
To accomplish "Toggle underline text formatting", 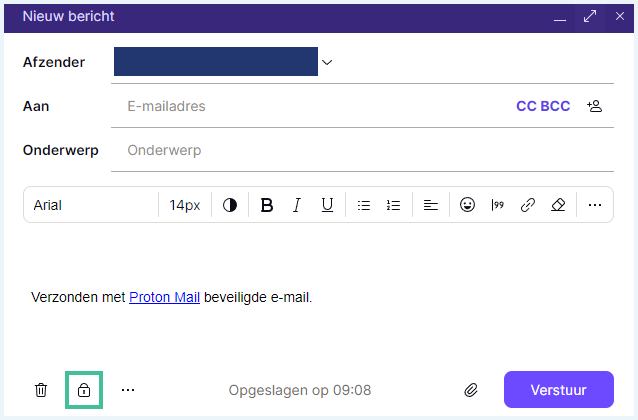I will pos(327,205).
